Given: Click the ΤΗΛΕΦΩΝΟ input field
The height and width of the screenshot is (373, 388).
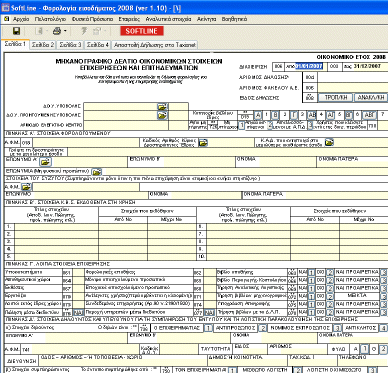Looking at the screenshot, I should click(364, 360).
